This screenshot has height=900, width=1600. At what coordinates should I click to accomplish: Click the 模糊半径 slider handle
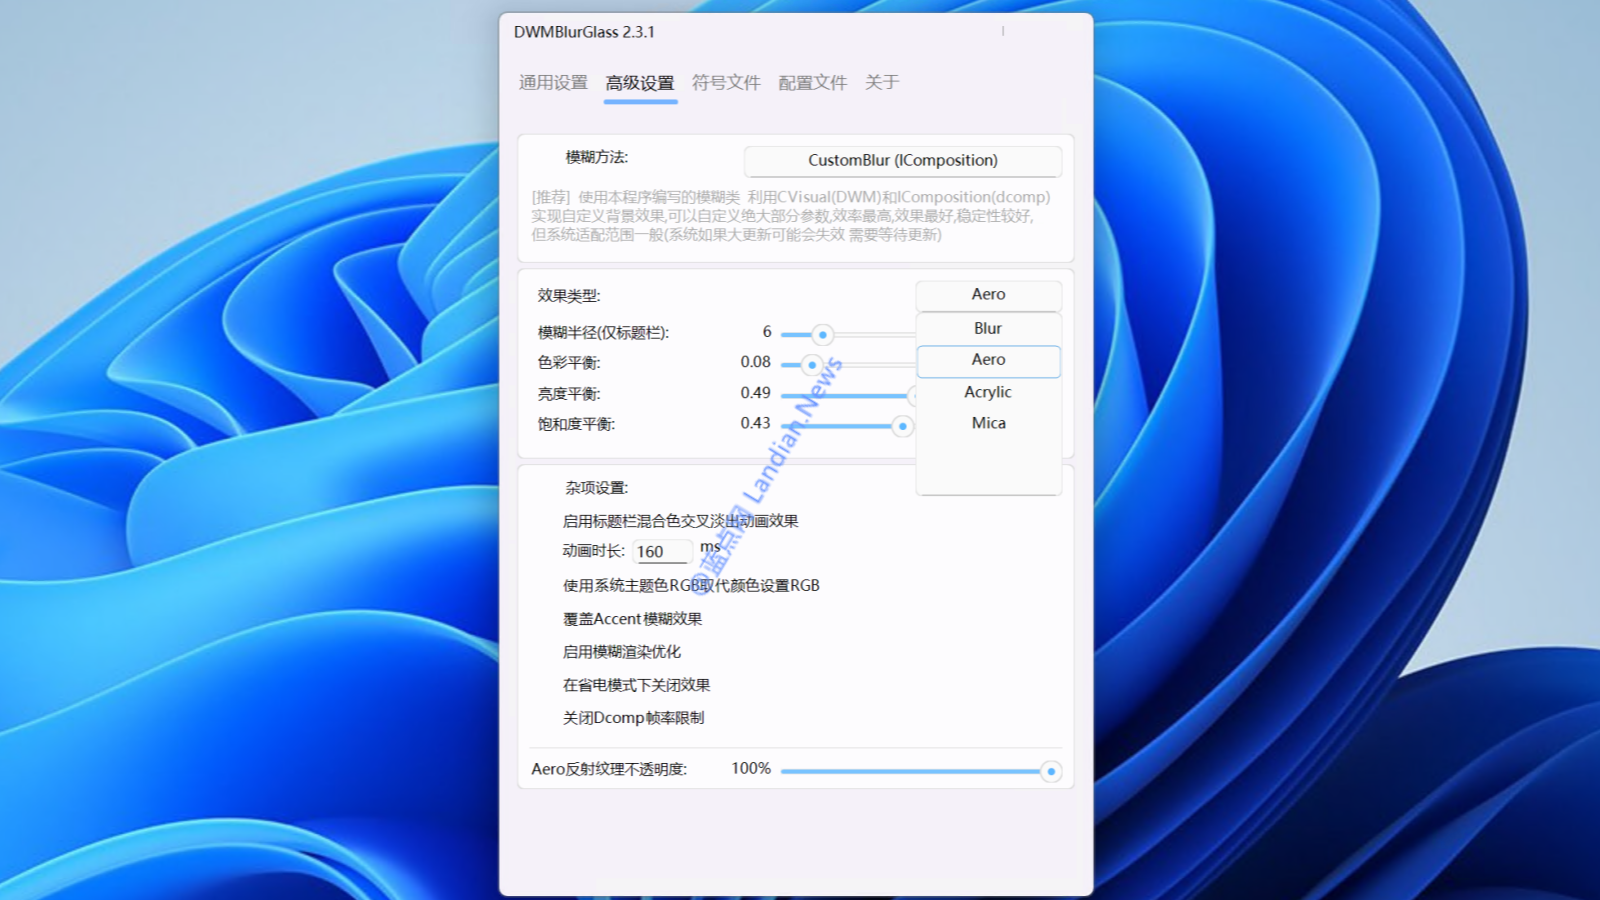pos(822,335)
